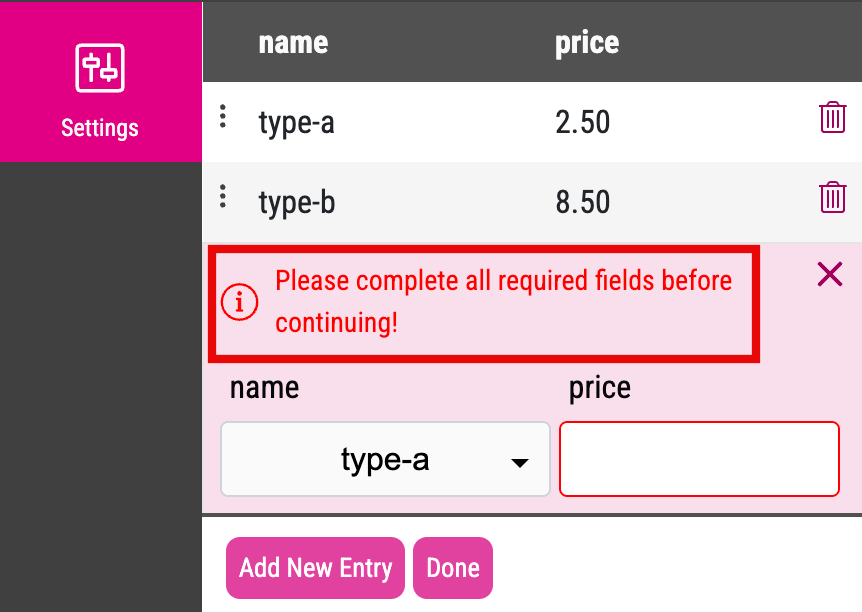Viewport: 862px width, 612px height.
Task: Click the 2.50 price value for type-a
Action: (x=584, y=121)
